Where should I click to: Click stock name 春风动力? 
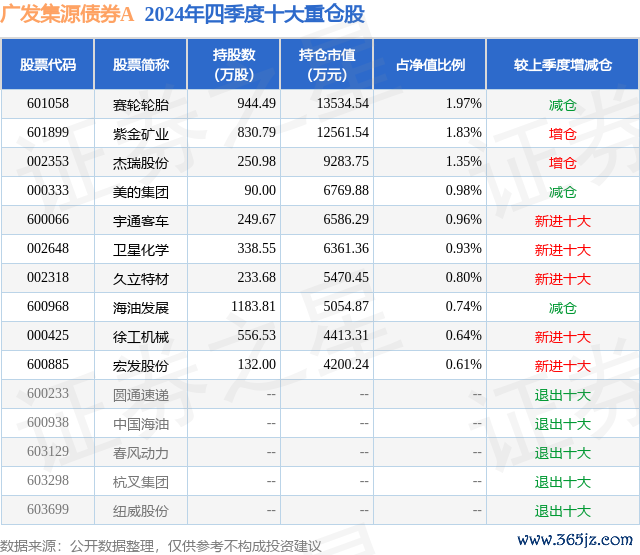click(141, 453)
